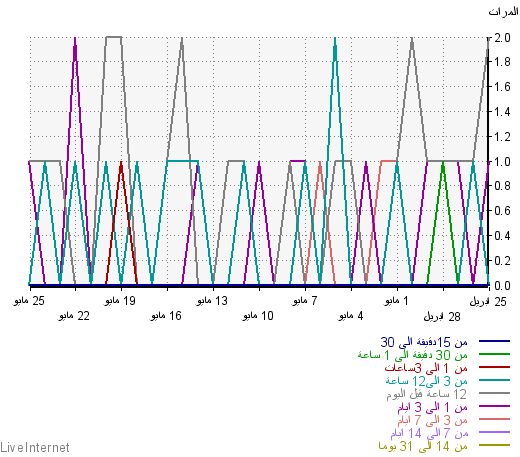Click the 1.6 y-axis value
Image resolution: width=520 pixels, height=457 pixels.
pyautogui.click(x=502, y=87)
